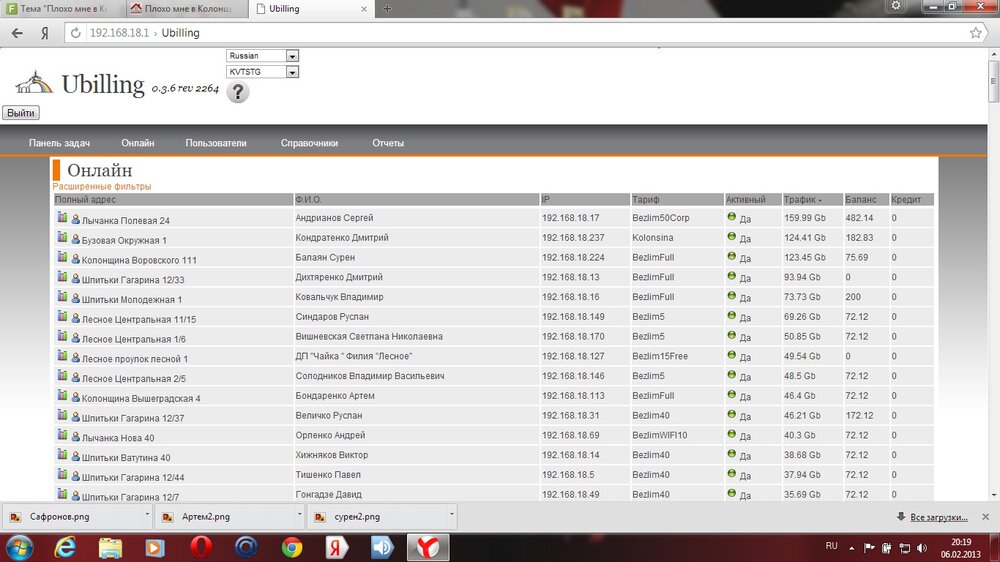Open building icon for Лесное Центральная 11/15
Image resolution: width=1000 pixels, height=562 pixels.
point(62,316)
